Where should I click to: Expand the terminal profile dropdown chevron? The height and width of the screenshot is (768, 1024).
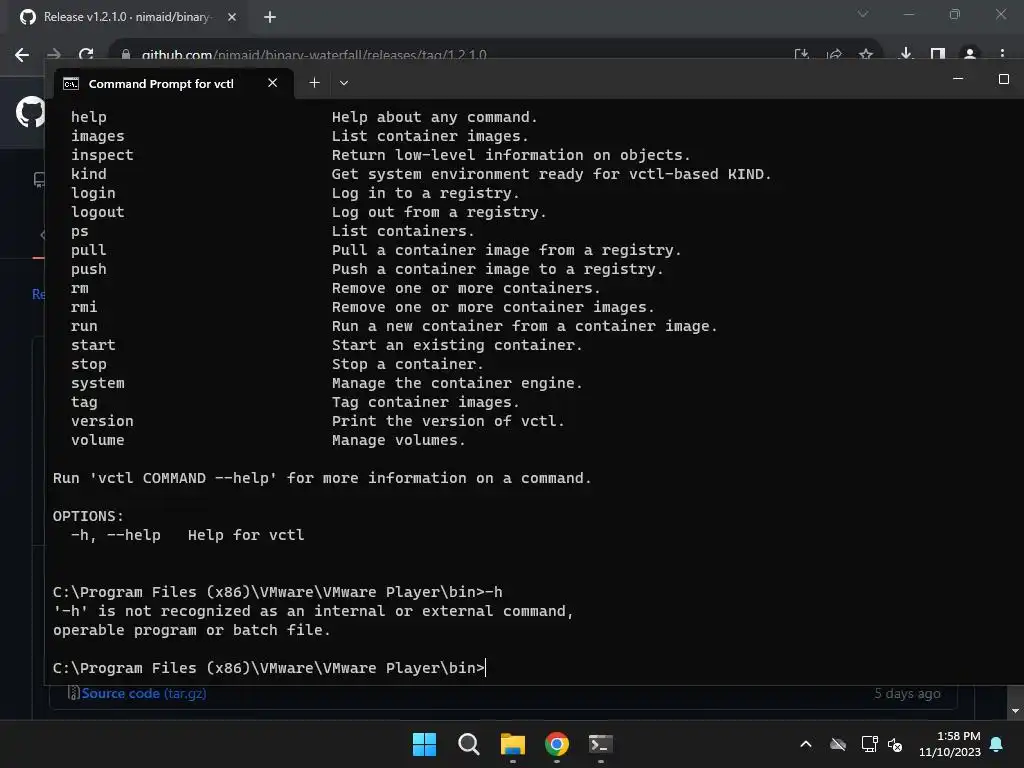[344, 83]
